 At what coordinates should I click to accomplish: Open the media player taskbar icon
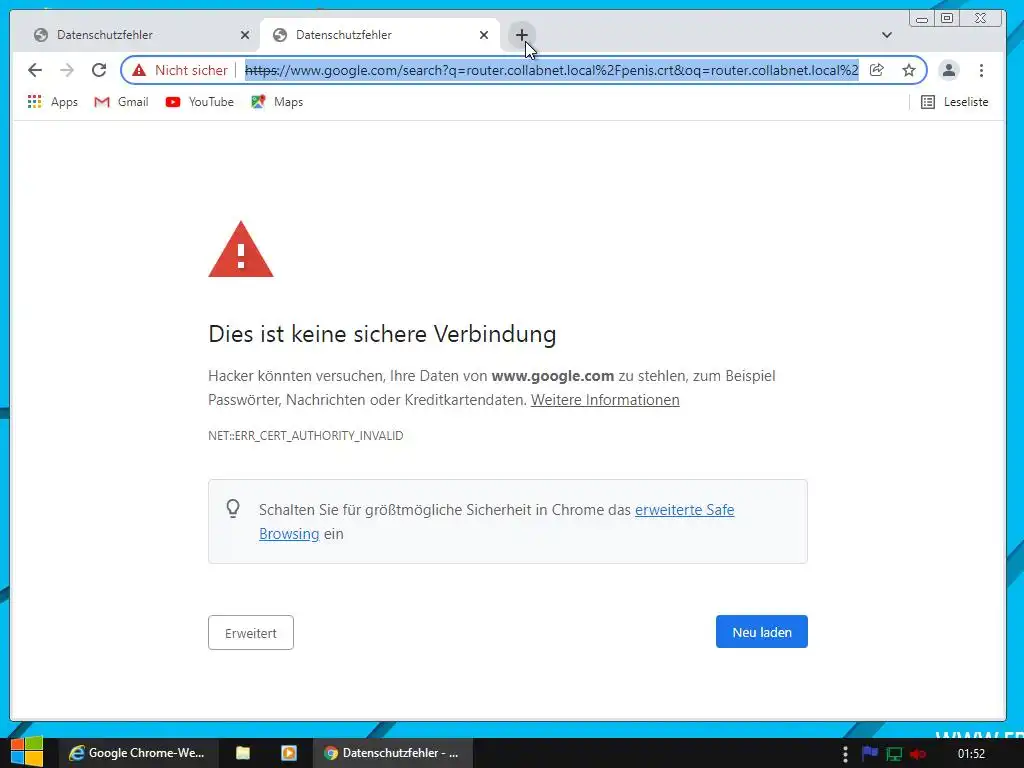tap(289, 753)
